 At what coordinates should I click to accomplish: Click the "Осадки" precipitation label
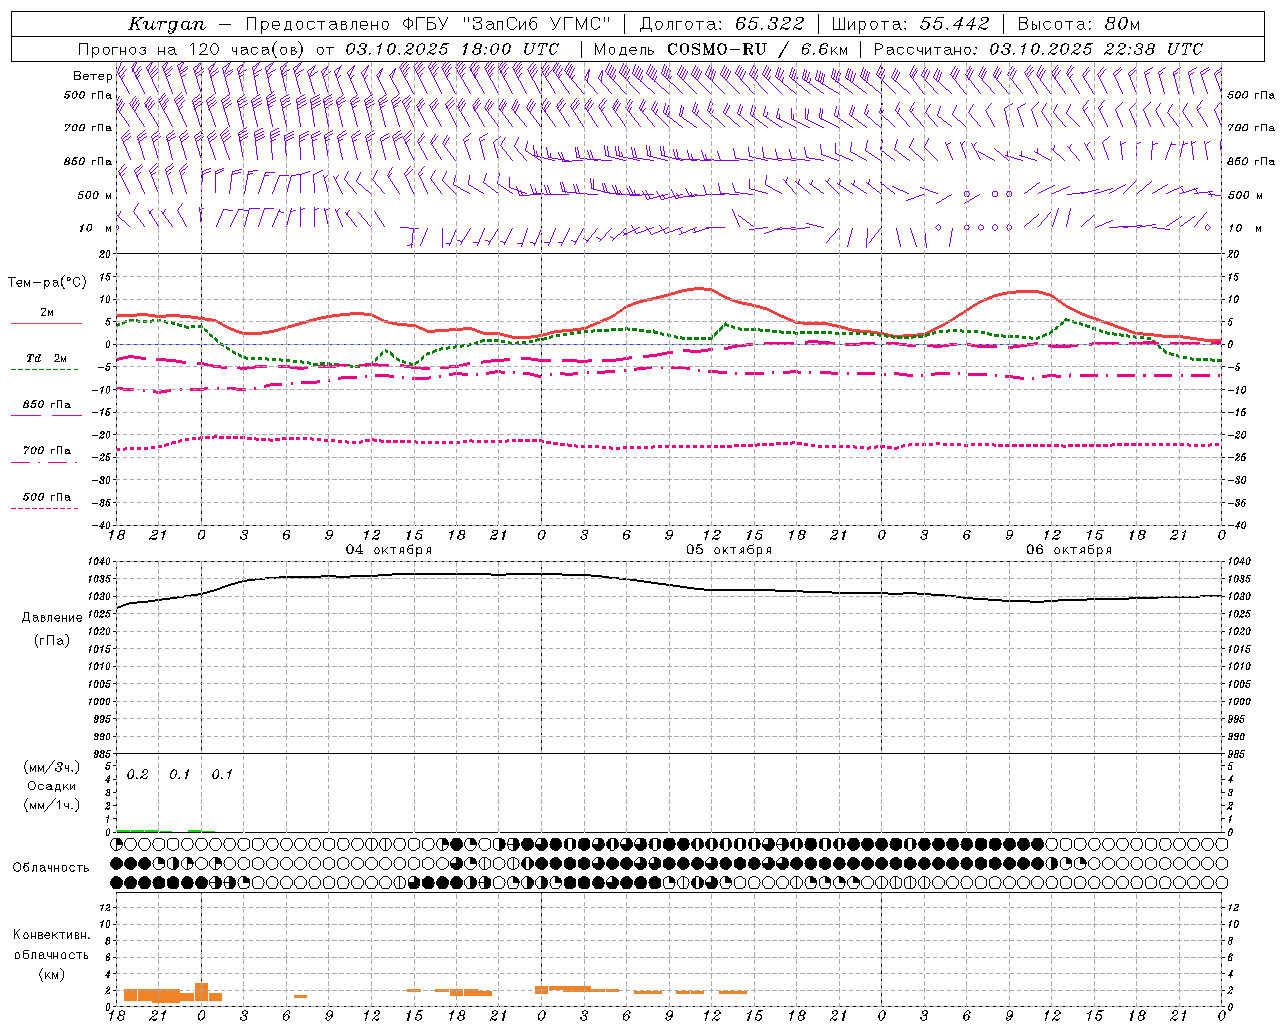point(52,786)
